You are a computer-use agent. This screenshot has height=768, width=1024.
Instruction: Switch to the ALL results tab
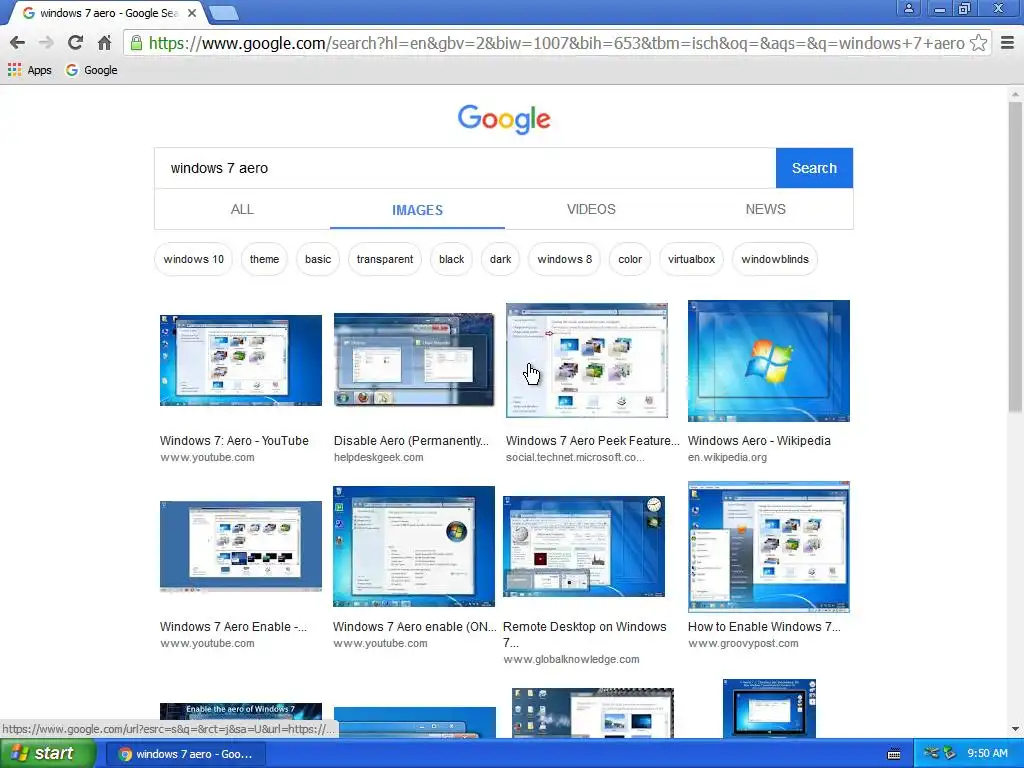click(242, 209)
